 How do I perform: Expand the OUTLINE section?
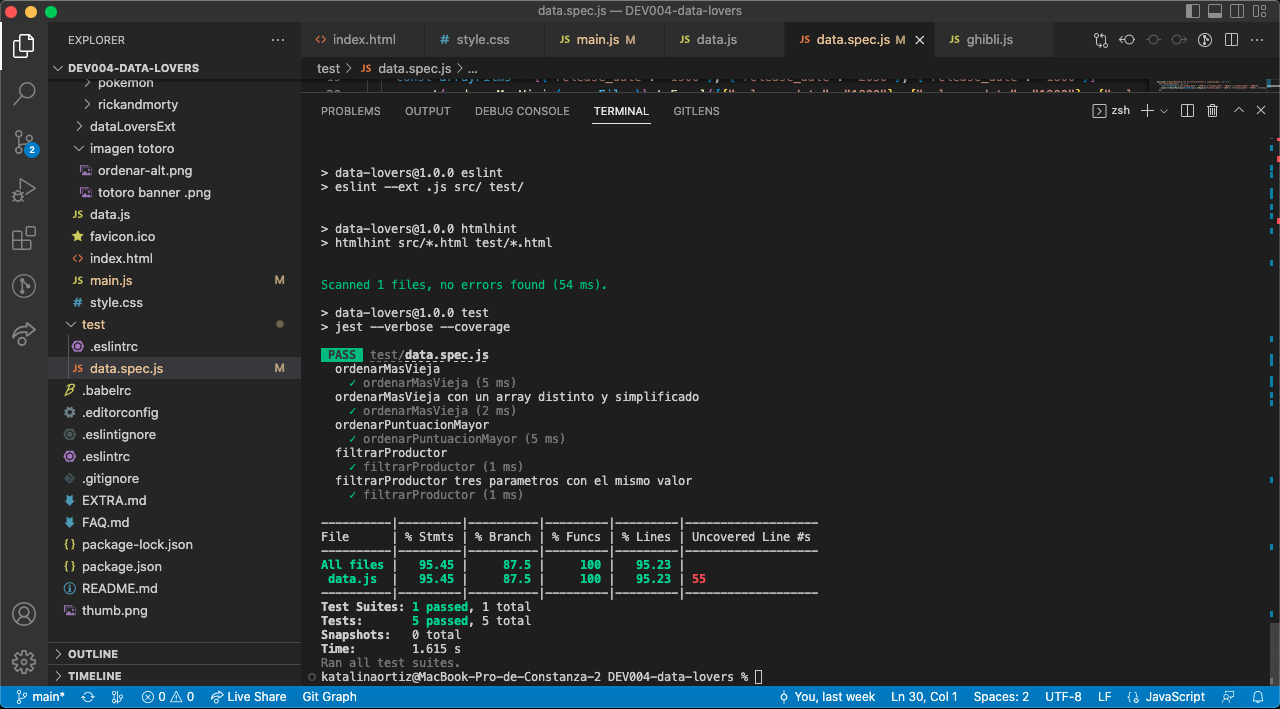pyautogui.click(x=93, y=654)
